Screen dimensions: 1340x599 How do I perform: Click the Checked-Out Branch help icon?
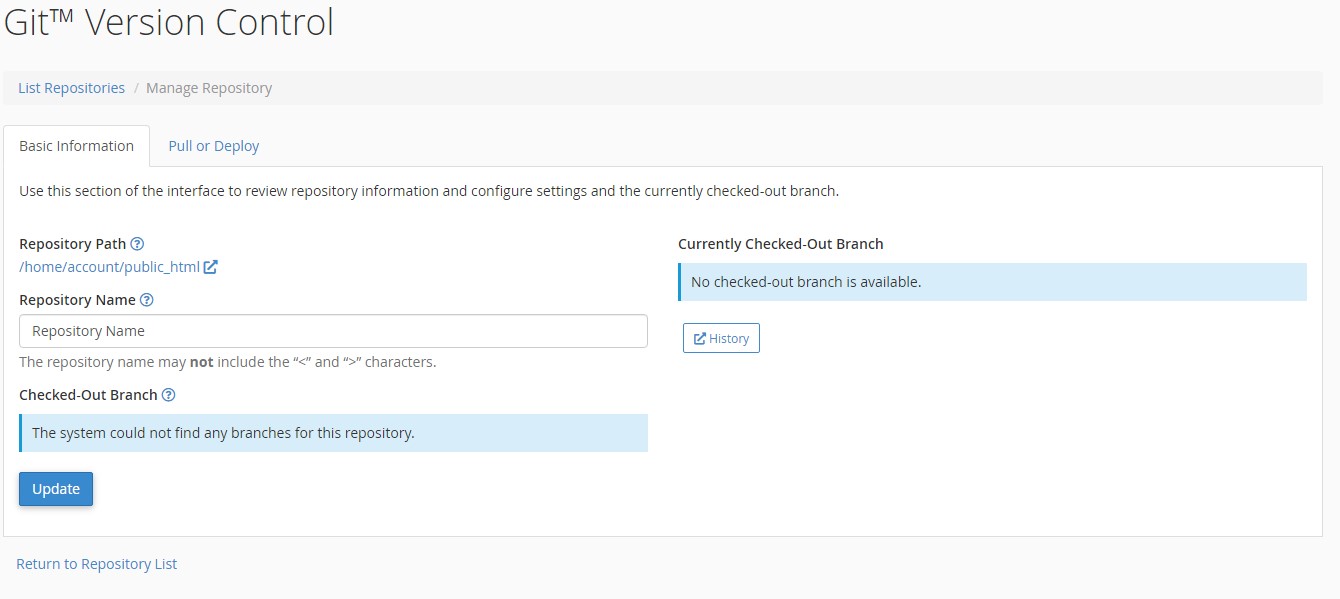169,394
